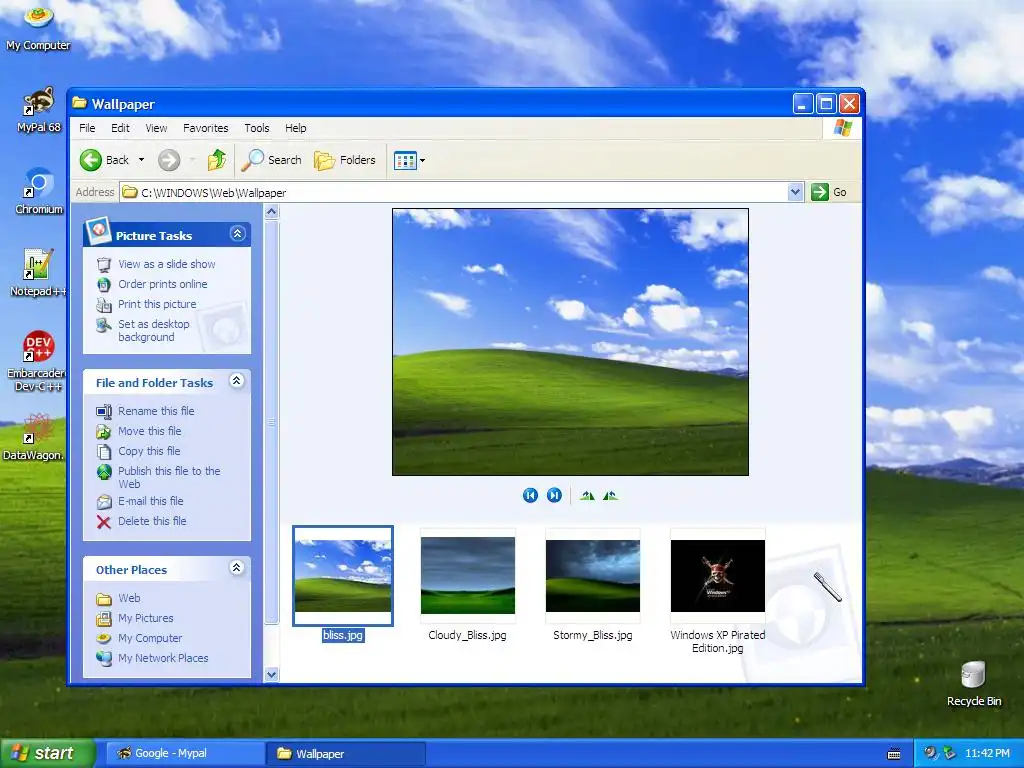Open My Computer in Other Places
1024x768 pixels.
point(150,638)
